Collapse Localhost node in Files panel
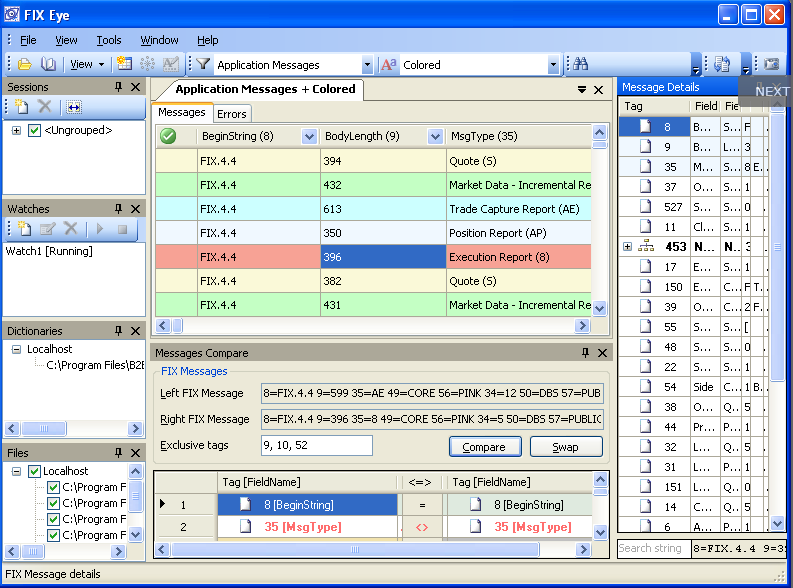Viewport: 793px width, 588px height. tap(16, 471)
